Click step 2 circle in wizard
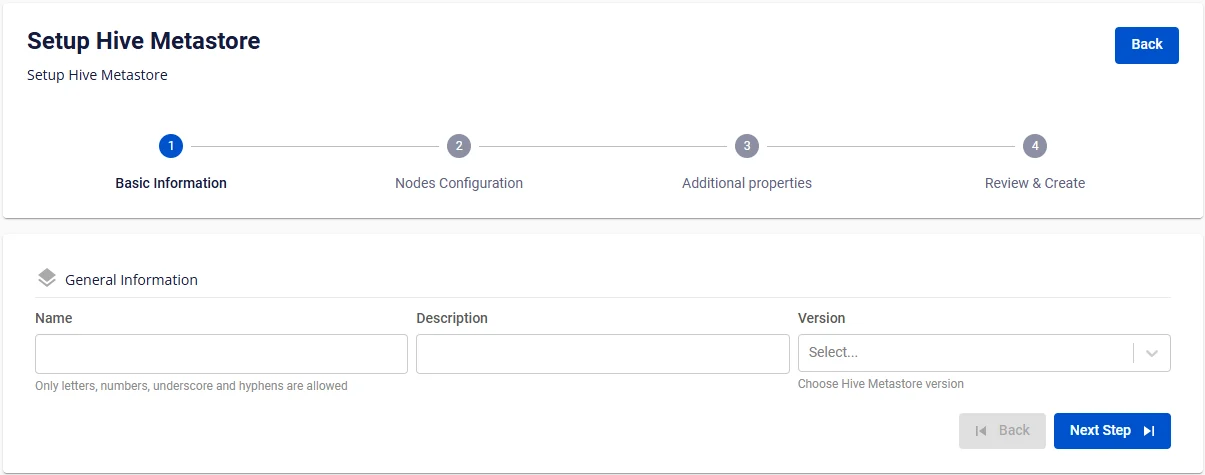The height and width of the screenshot is (475, 1205). pos(459,146)
